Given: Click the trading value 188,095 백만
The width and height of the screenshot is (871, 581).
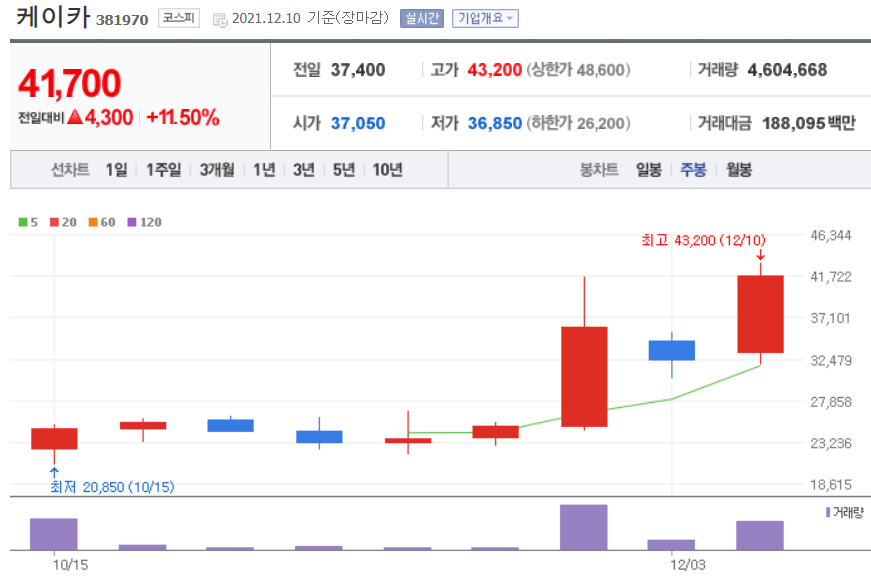Looking at the screenshot, I should [x=809, y=123].
